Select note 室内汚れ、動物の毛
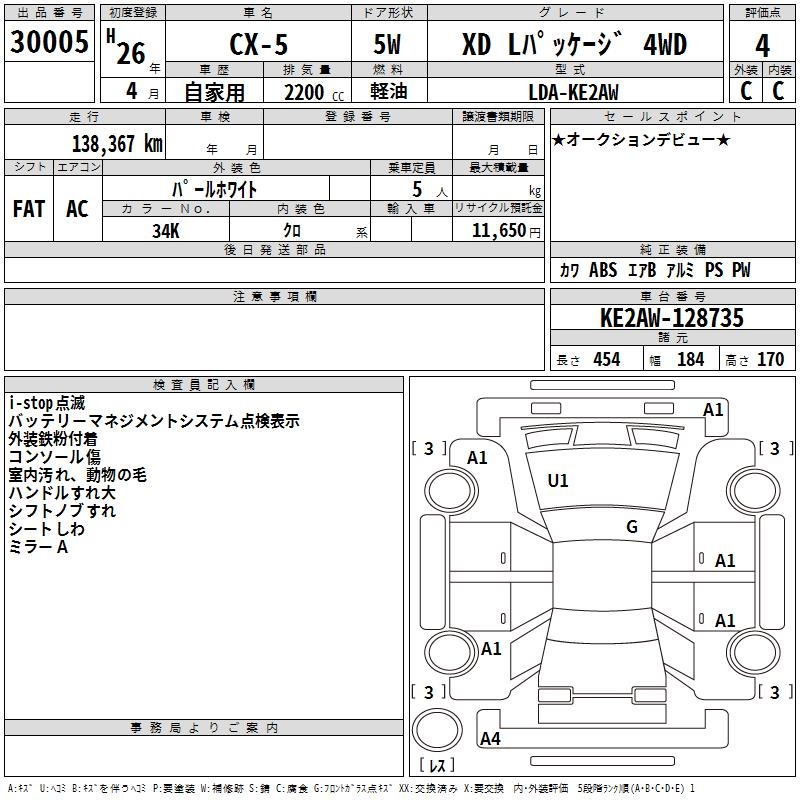The image size is (800, 800). pos(78,475)
